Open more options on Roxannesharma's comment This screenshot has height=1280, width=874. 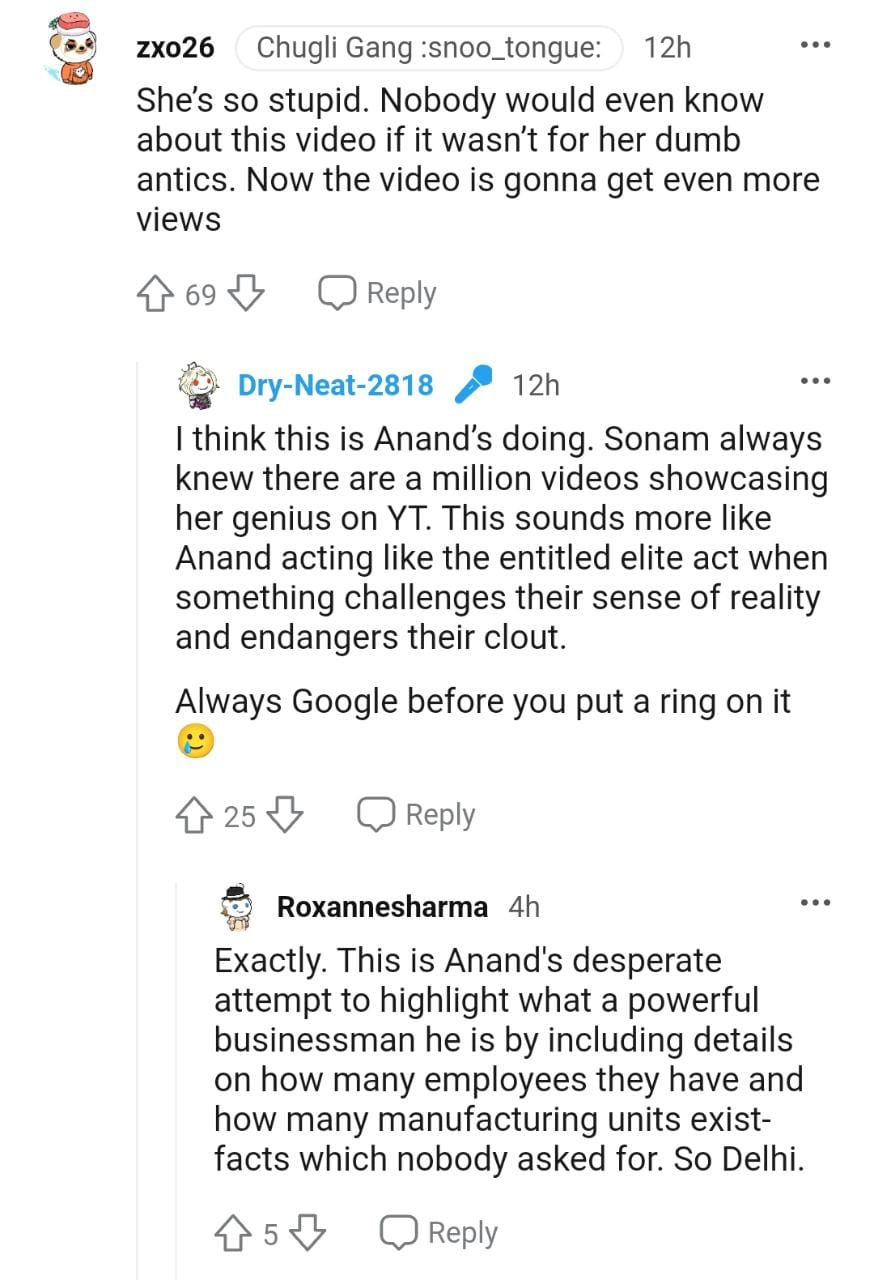coord(816,903)
